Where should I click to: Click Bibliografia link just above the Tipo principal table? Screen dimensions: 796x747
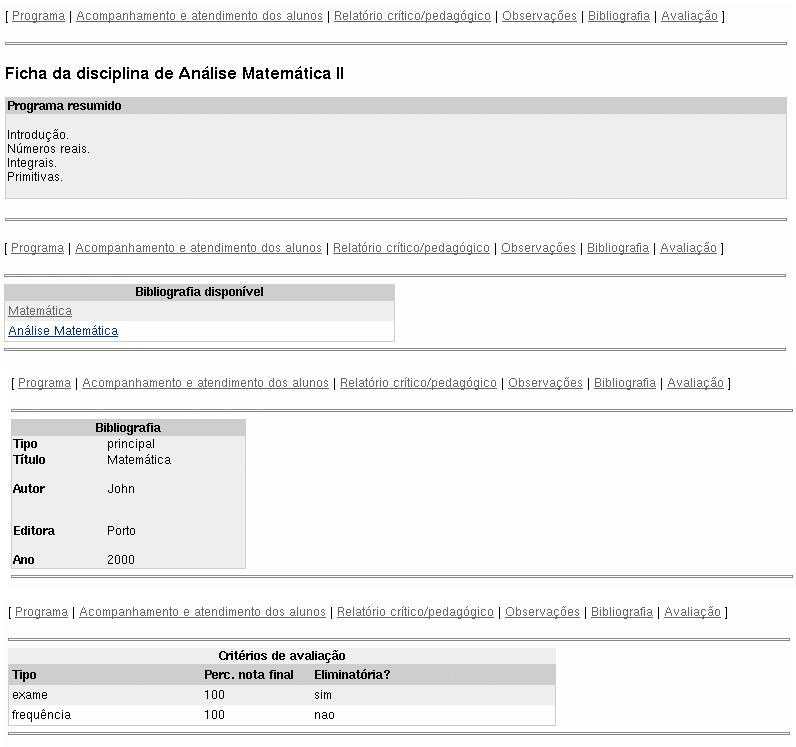point(625,383)
